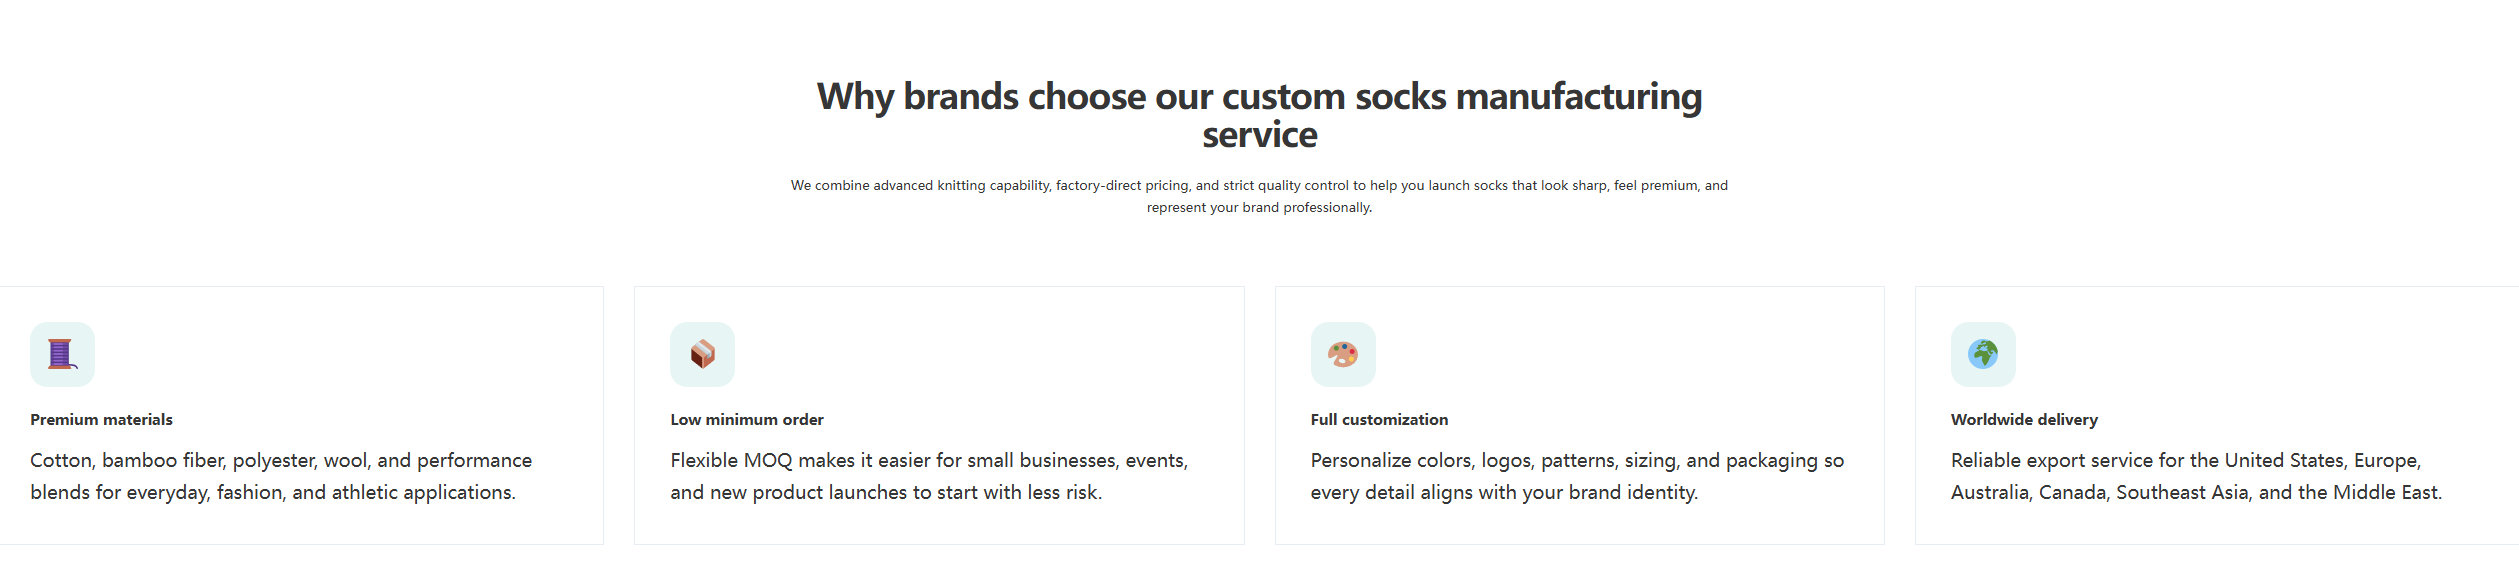Select the Full customization heading

coord(1379,420)
